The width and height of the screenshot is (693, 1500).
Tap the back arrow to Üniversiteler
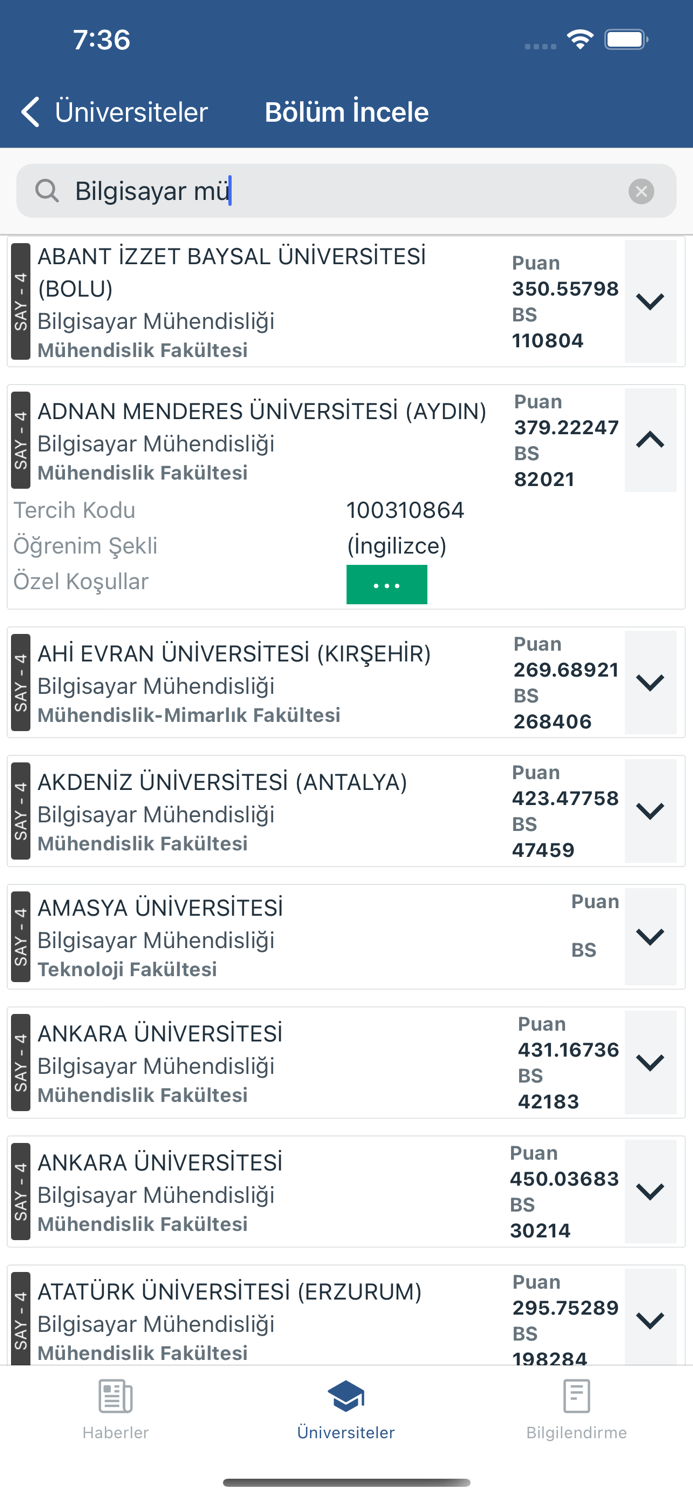[x=32, y=112]
